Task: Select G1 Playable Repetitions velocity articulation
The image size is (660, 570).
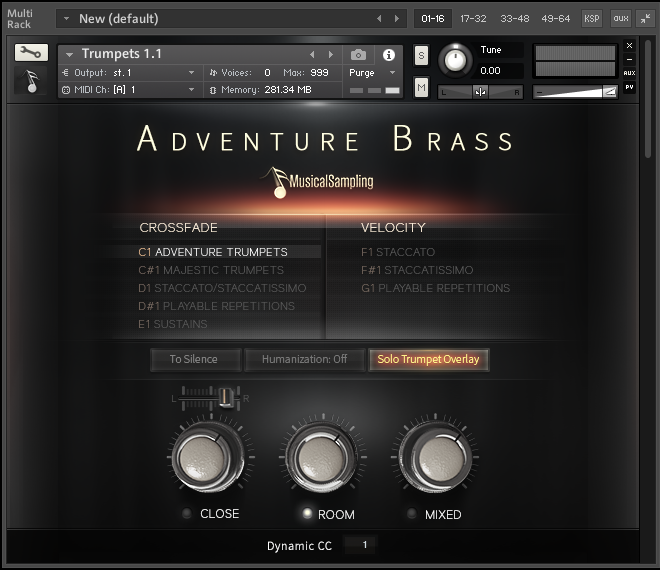Action: [x=435, y=288]
